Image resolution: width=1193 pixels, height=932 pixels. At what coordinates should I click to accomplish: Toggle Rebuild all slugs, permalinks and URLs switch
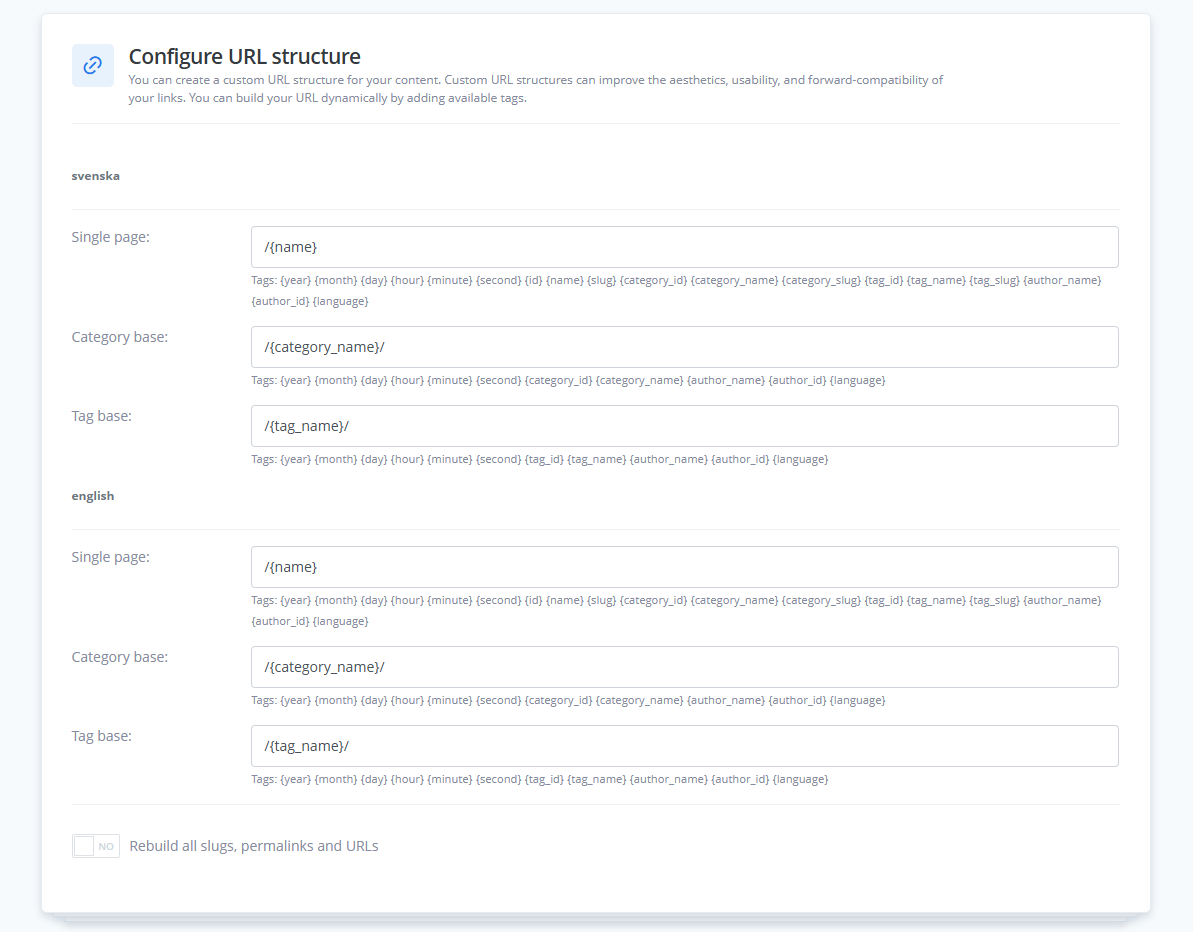[96, 846]
